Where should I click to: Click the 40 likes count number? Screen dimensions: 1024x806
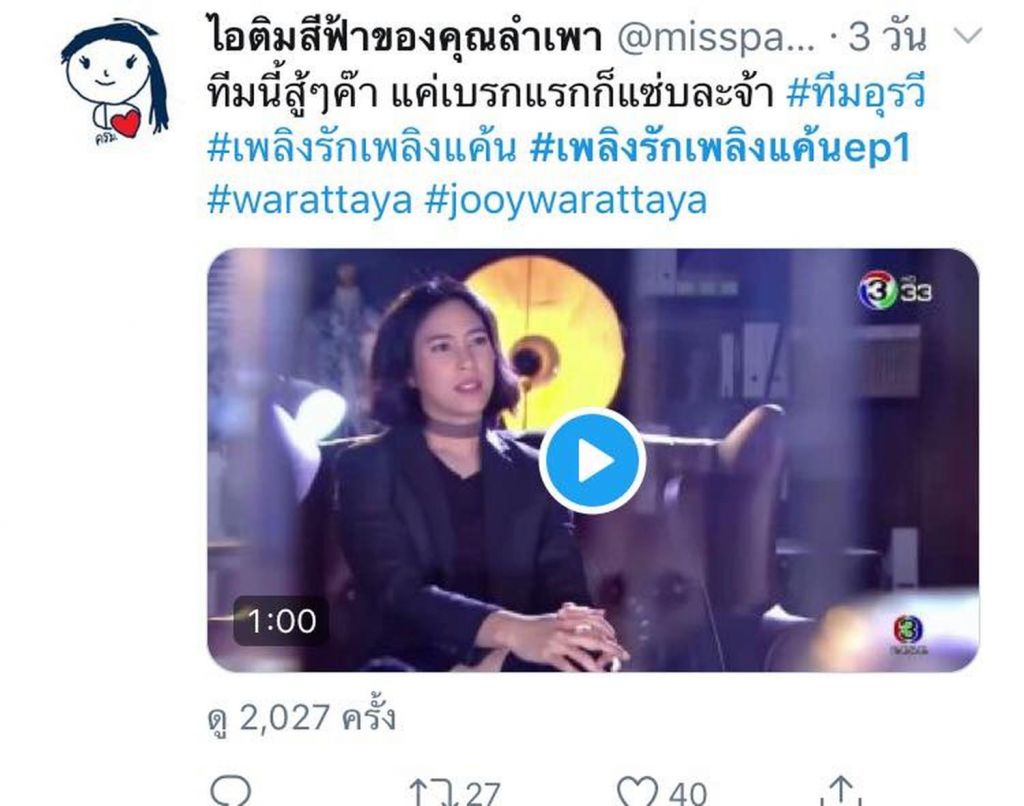(x=688, y=794)
